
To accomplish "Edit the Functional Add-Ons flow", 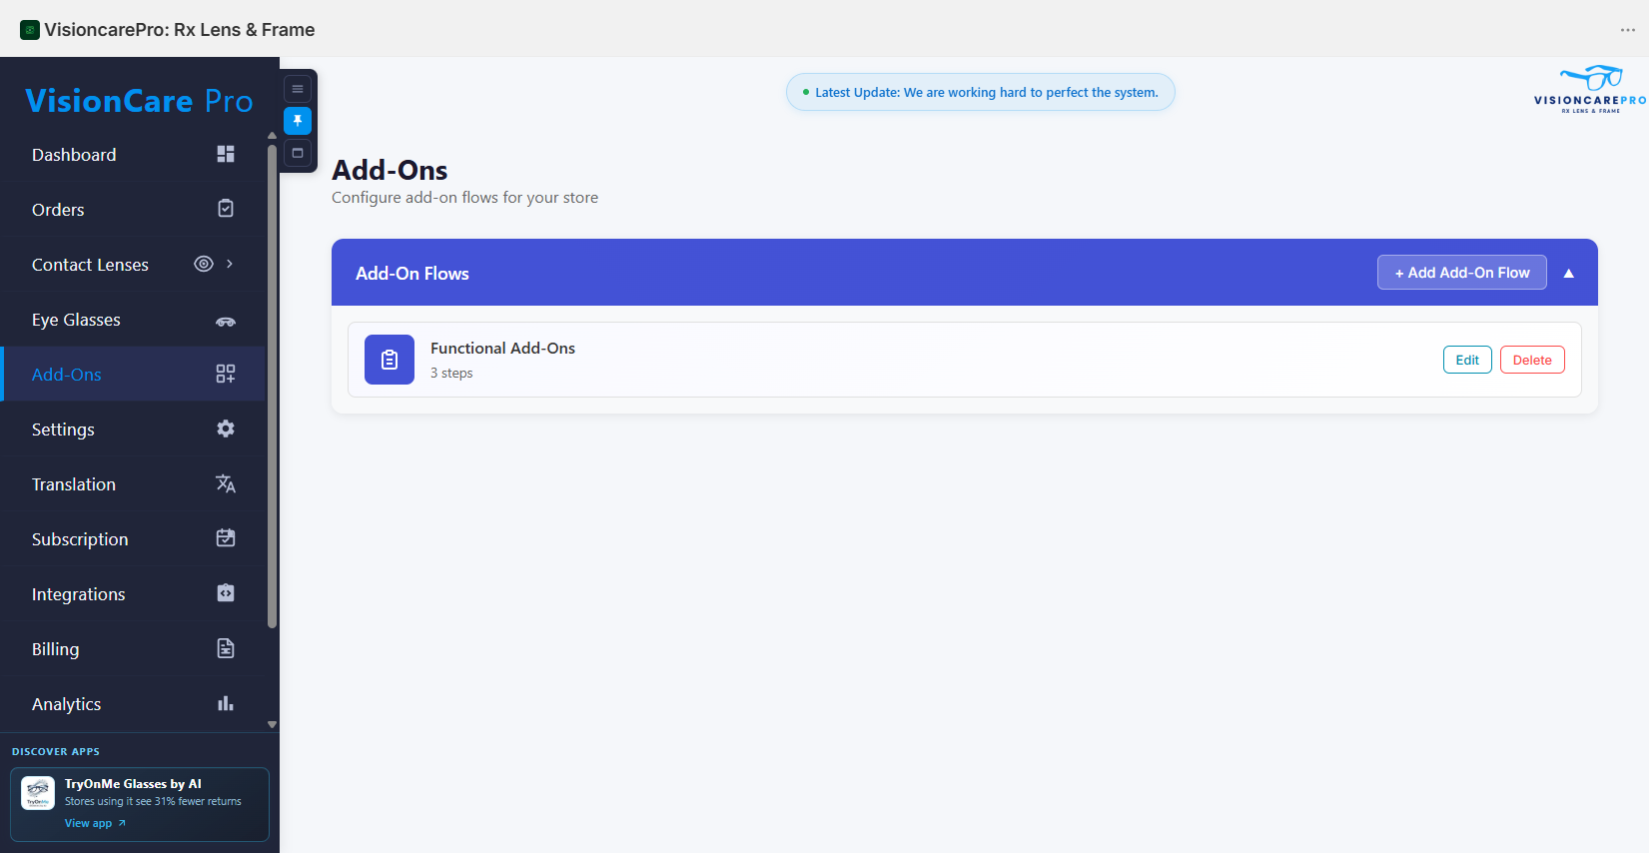I will [x=1467, y=360].
